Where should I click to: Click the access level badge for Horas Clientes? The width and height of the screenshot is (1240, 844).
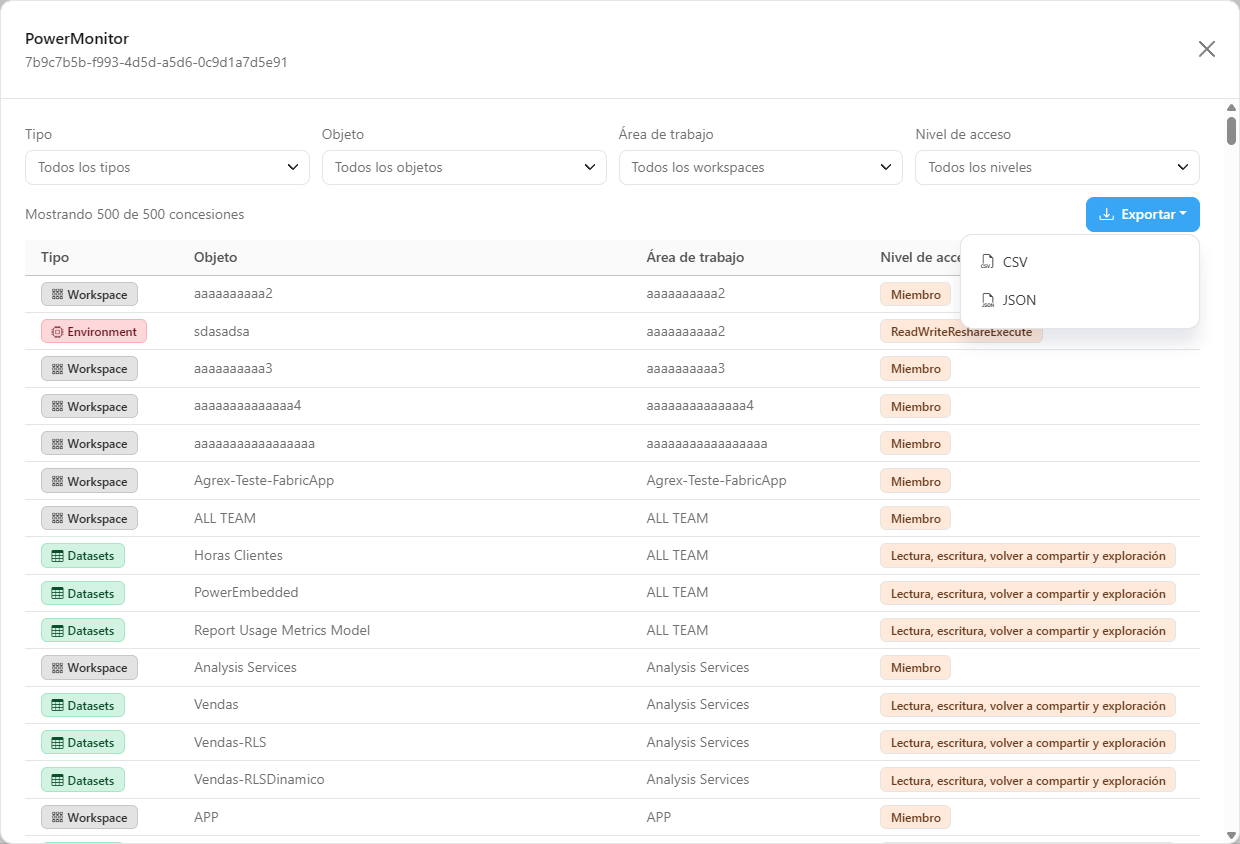(1028, 556)
